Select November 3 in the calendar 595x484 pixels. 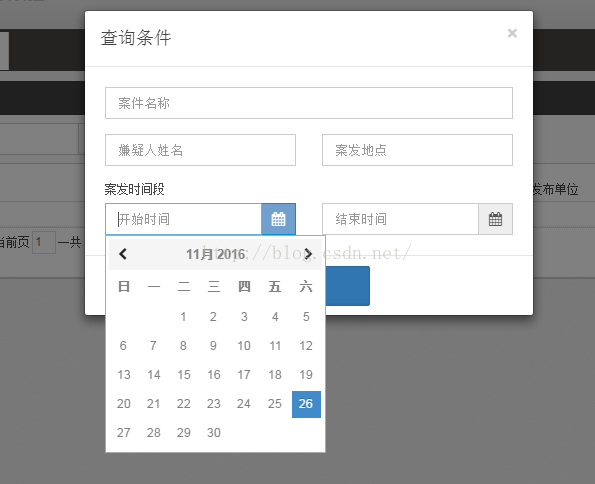pos(244,317)
